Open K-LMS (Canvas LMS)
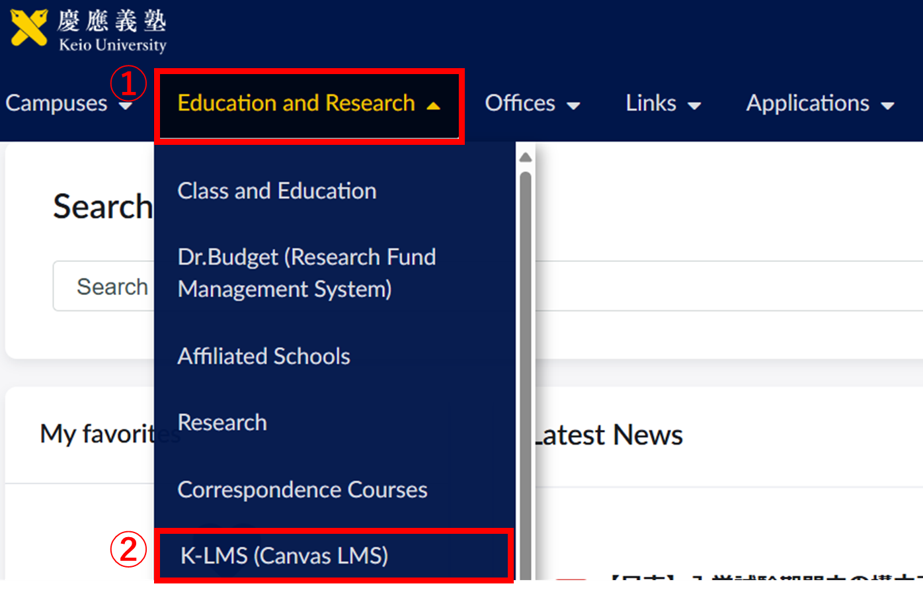This screenshot has height=598, width=923. pos(284,555)
